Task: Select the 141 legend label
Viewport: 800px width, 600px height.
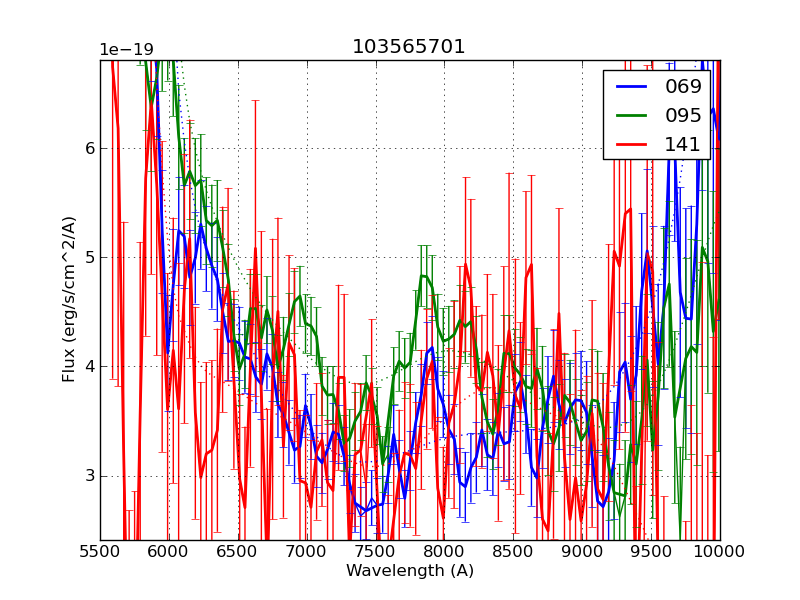Action: coord(683,144)
